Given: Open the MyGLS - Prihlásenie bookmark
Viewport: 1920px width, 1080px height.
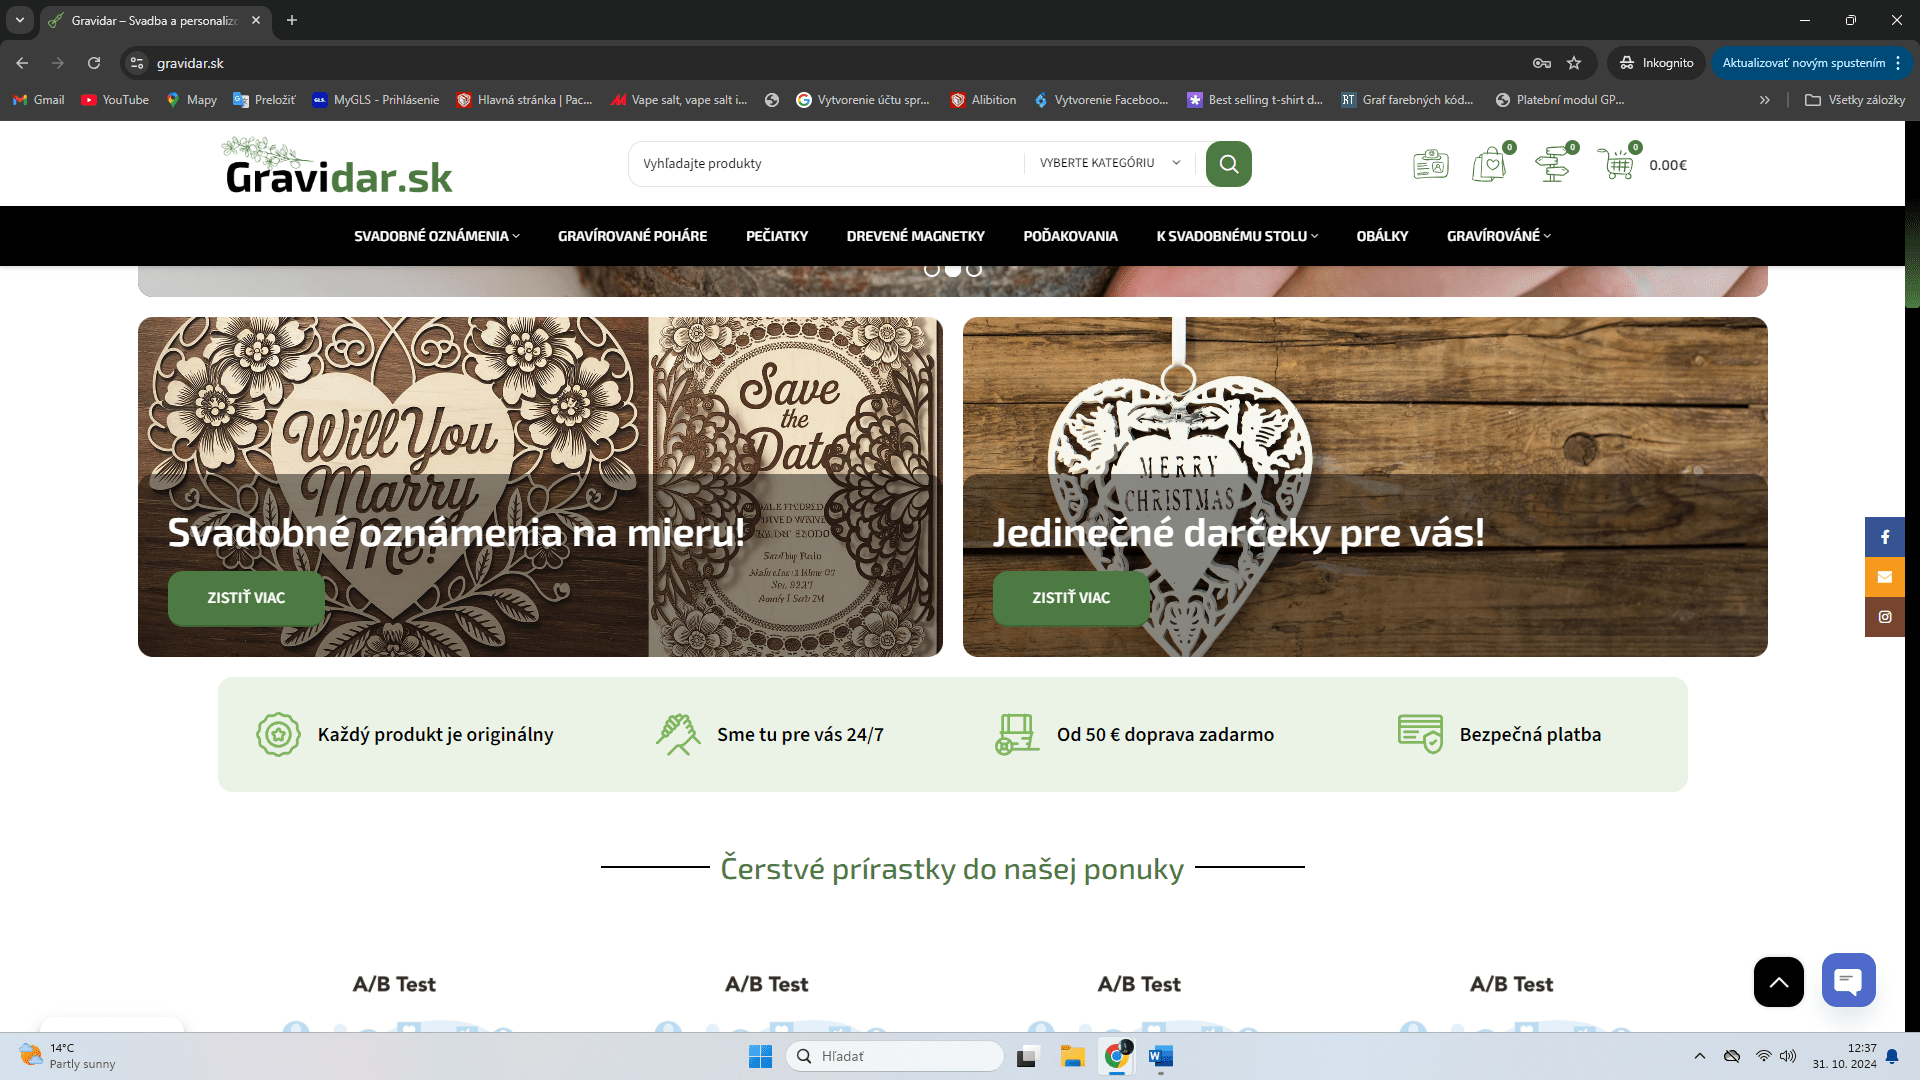Looking at the screenshot, I should [376, 100].
